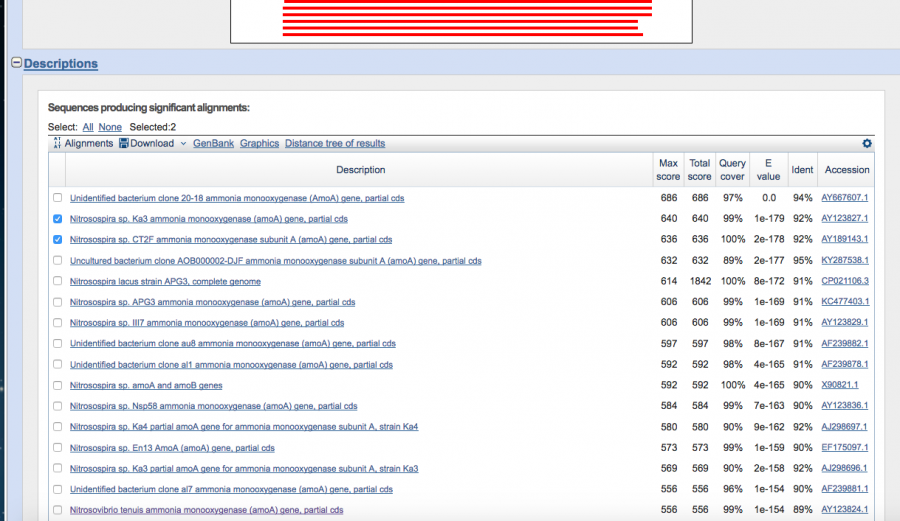900x521 pixels.
Task: Open Nitrosospira sp. amoA and amoB genes
Action: point(146,385)
